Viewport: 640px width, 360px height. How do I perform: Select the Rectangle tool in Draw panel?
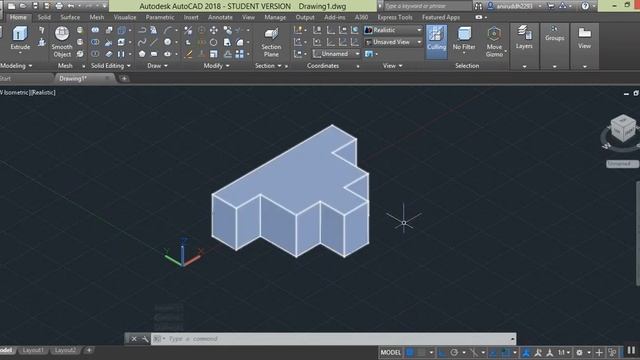(154, 54)
